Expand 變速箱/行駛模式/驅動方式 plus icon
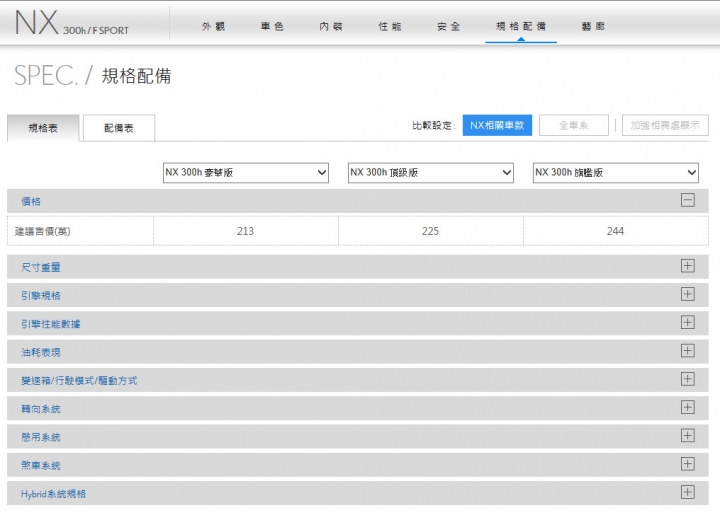 tap(687, 379)
